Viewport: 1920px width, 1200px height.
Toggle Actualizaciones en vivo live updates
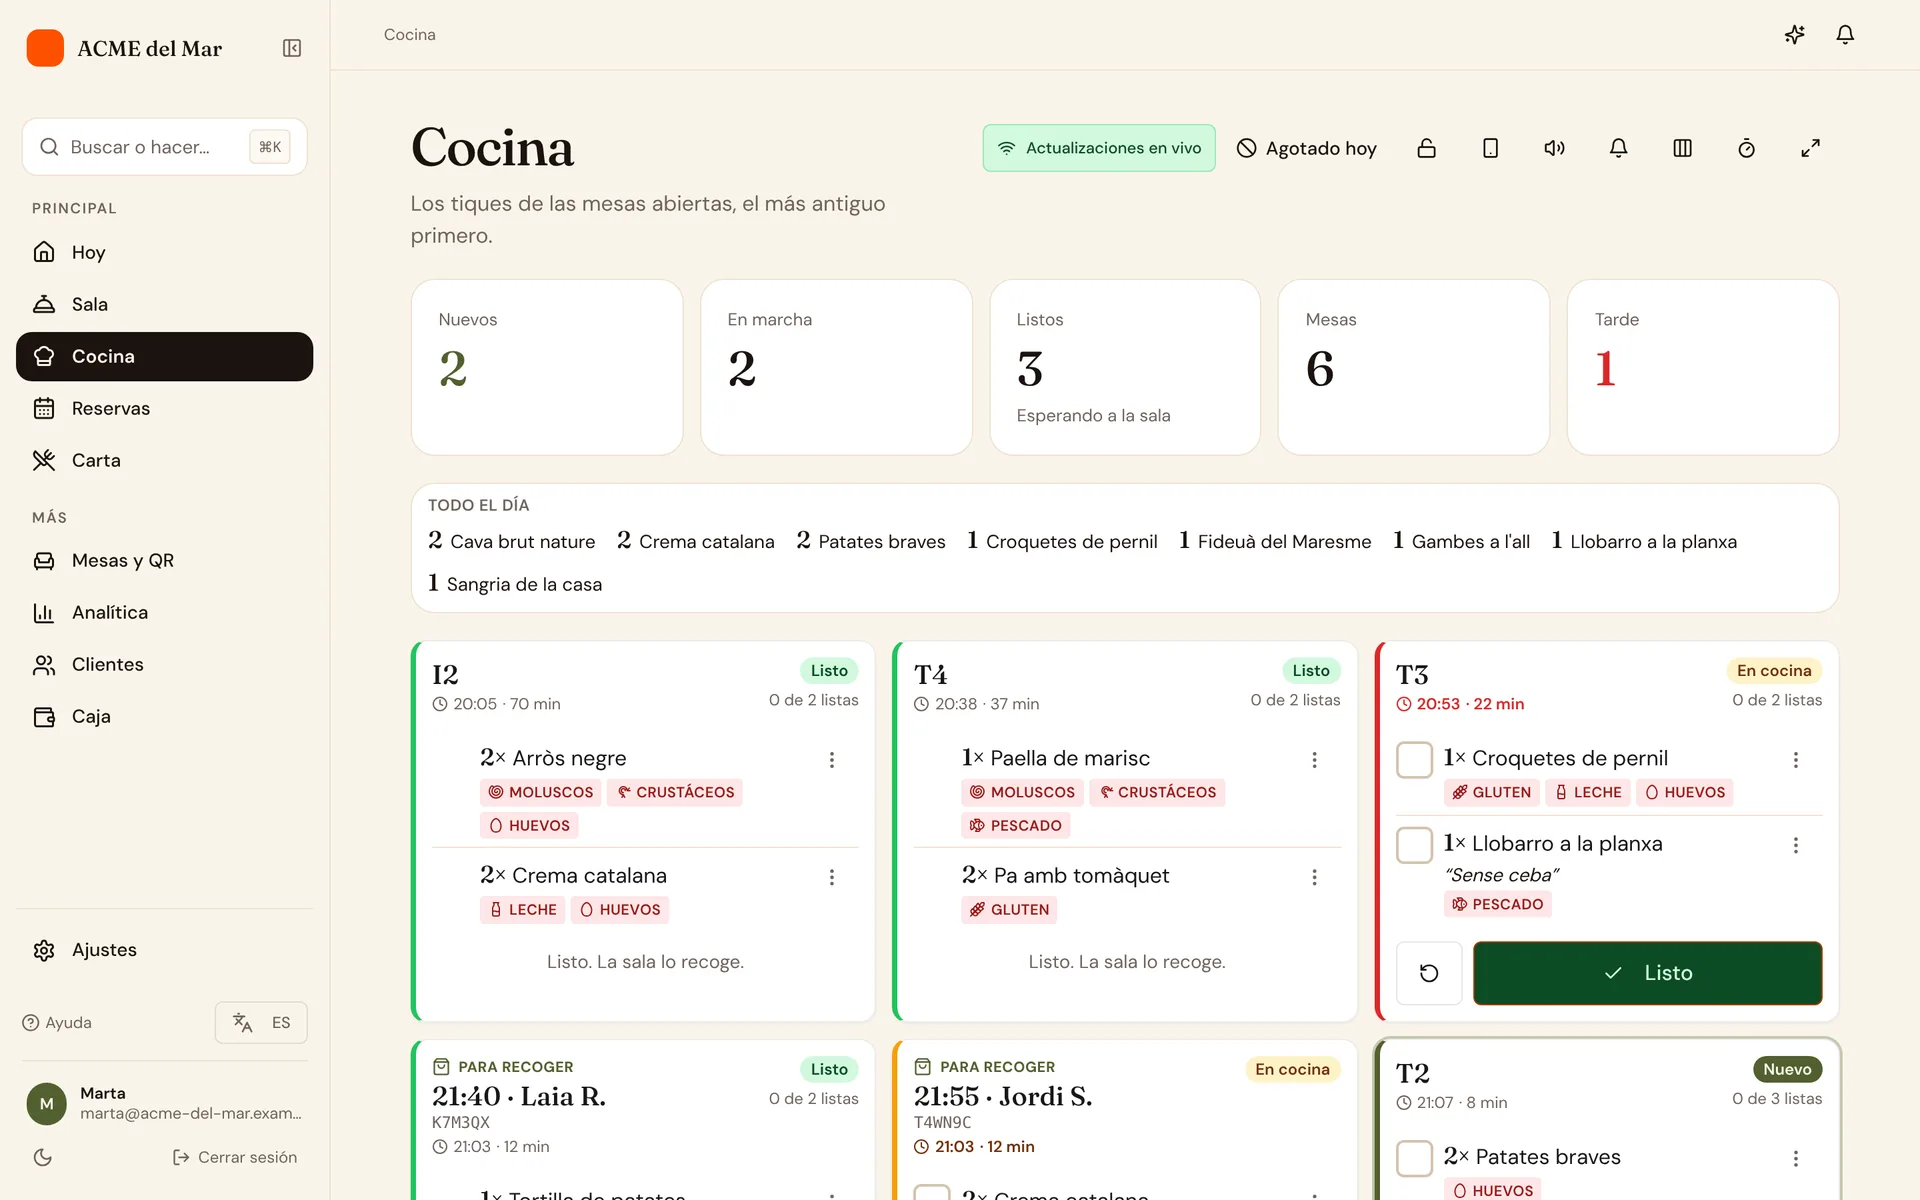tap(1099, 148)
